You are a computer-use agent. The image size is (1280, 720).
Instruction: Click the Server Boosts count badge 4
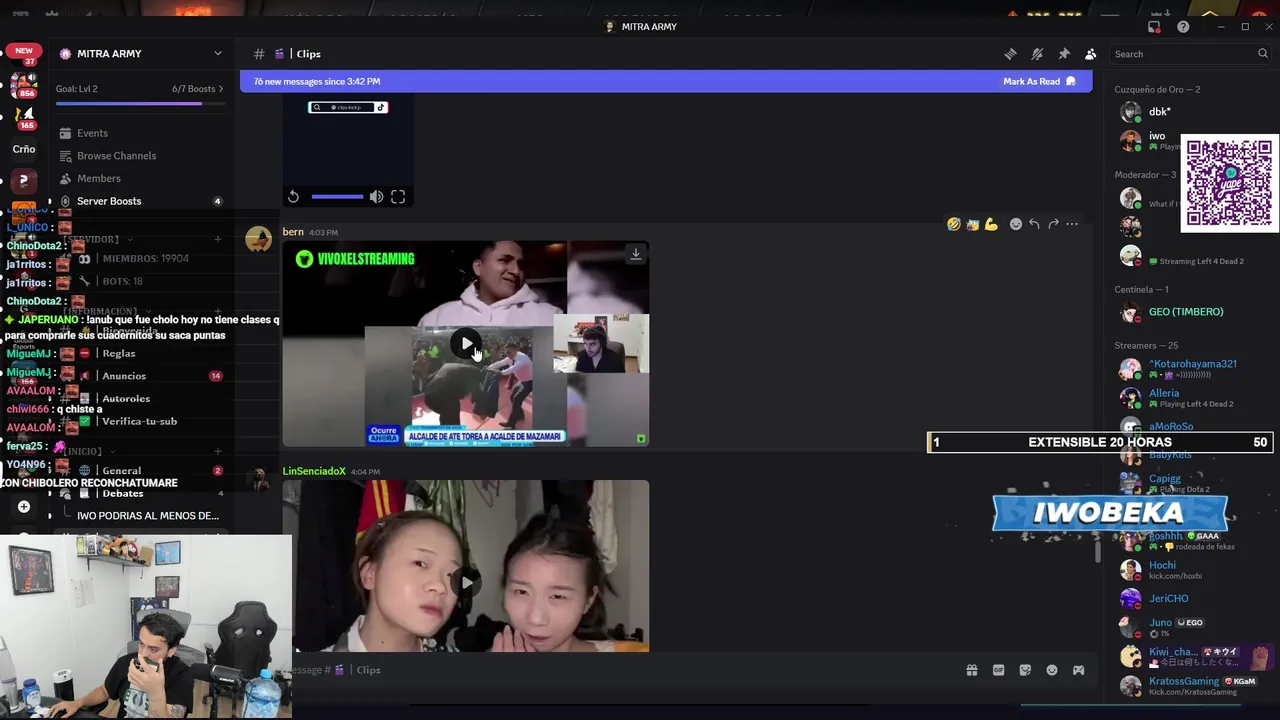click(x=217, y=201)
